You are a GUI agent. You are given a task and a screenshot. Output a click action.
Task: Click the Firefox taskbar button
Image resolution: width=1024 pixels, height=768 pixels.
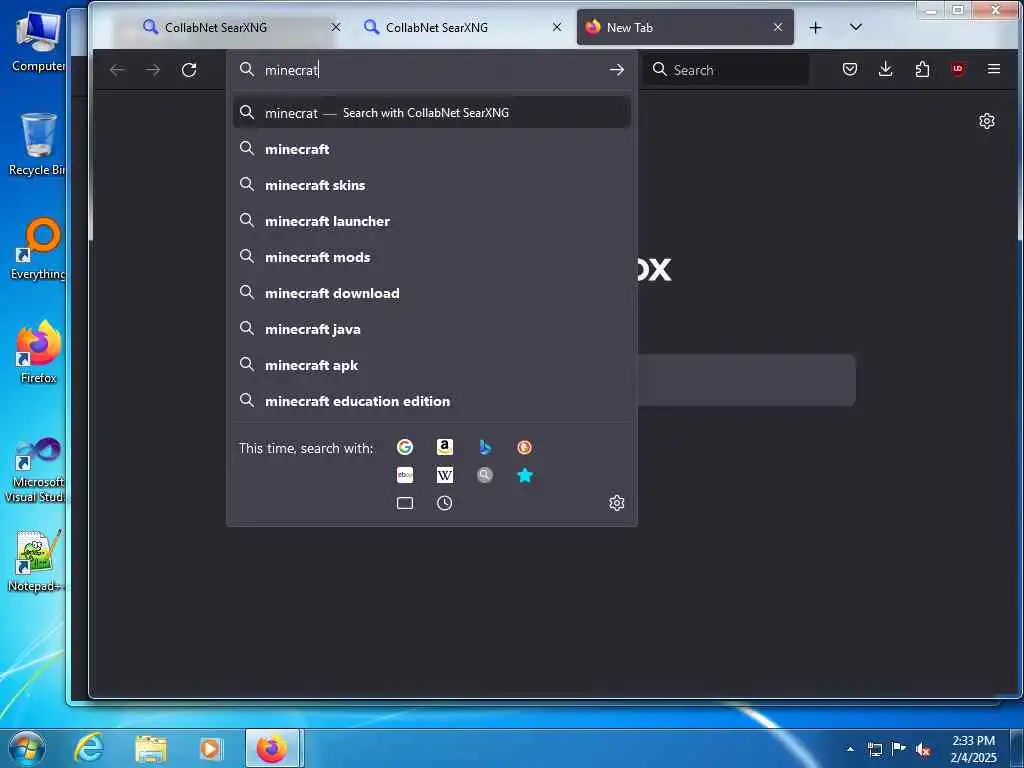click(x=272, y=748)
